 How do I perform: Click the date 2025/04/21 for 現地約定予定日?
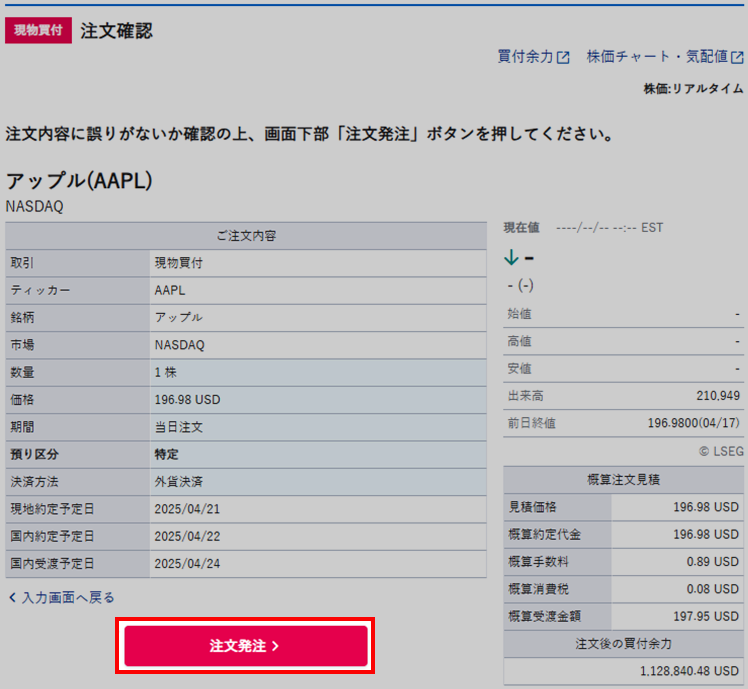click(187, 509)
